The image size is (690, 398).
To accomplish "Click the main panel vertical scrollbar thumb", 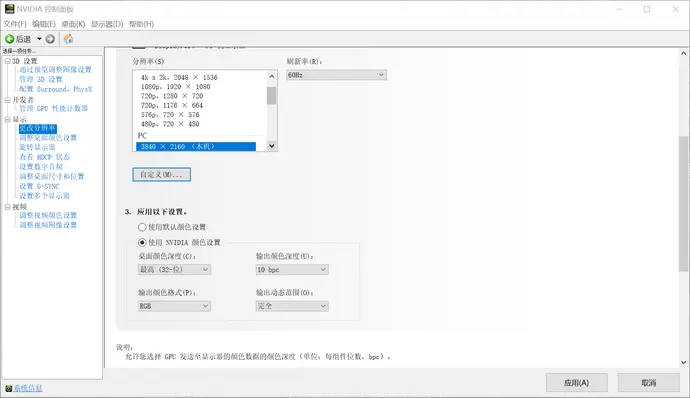I will pyautogui.click(x=683, y=204).
